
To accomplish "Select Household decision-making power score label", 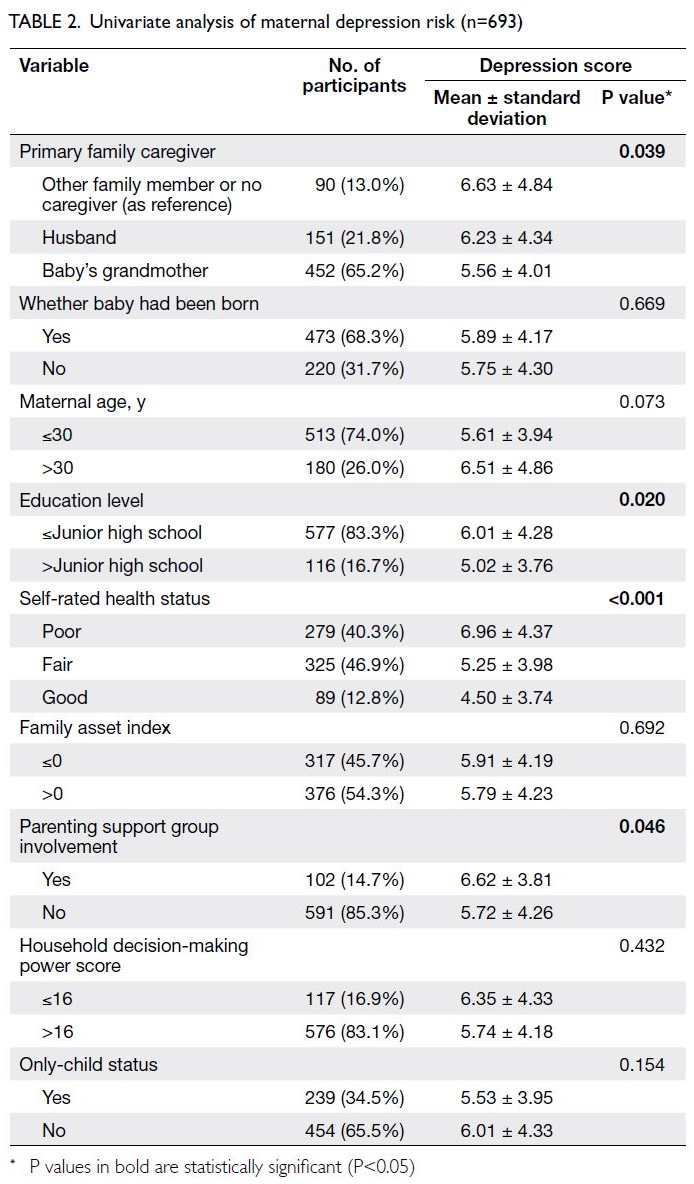I will (x=134, y=955).
